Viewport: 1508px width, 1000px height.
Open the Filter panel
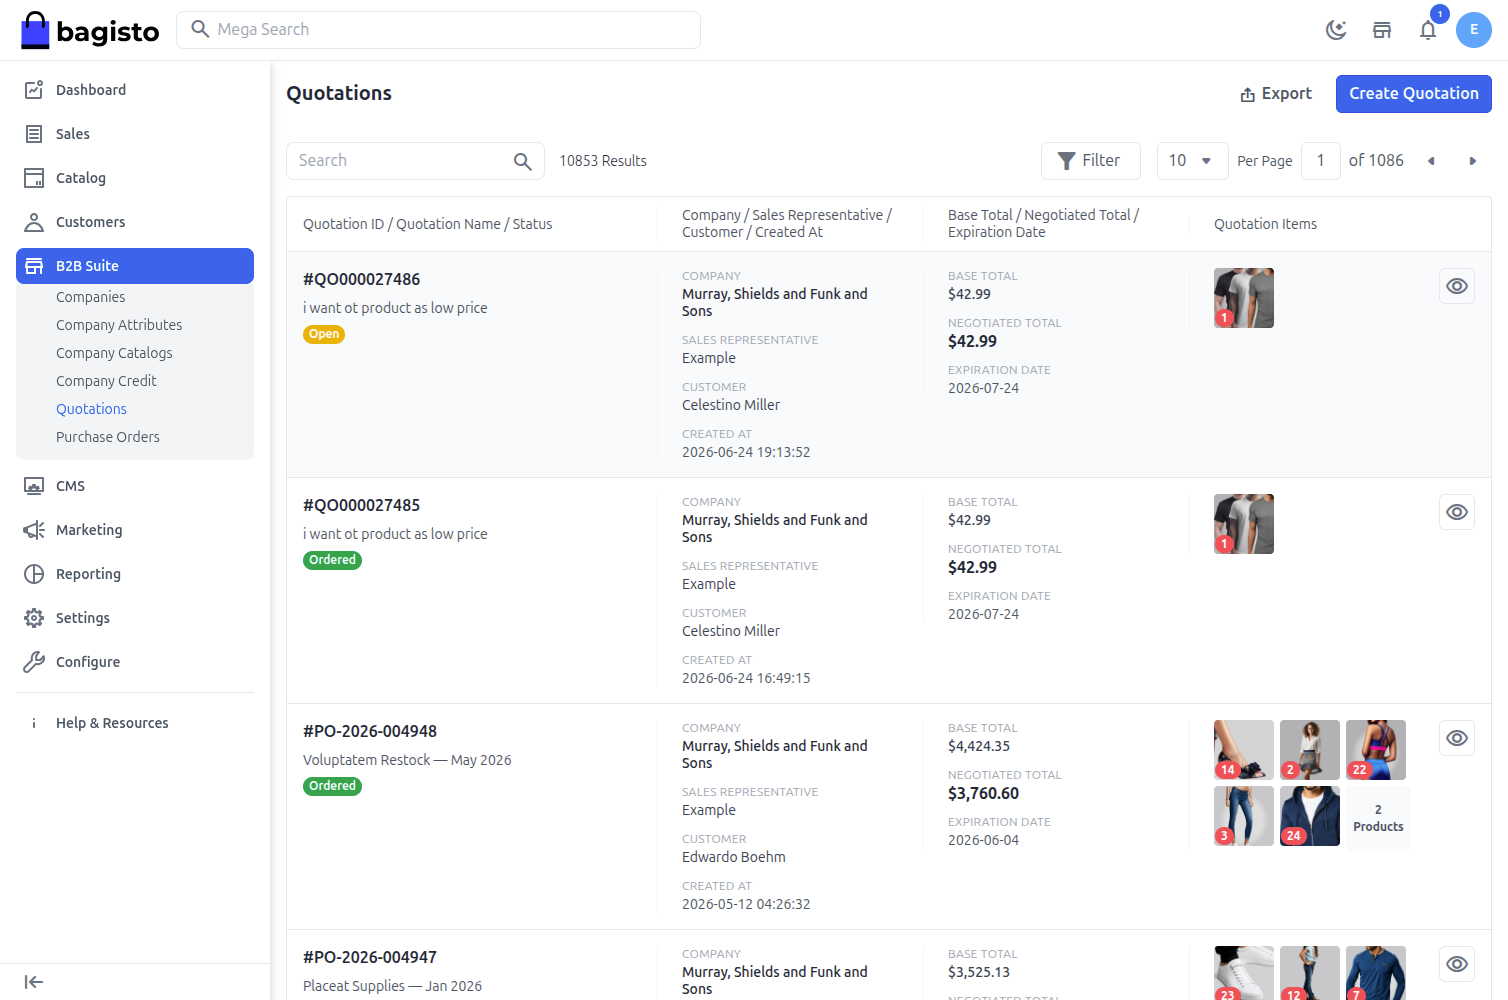pos(1090,161)
